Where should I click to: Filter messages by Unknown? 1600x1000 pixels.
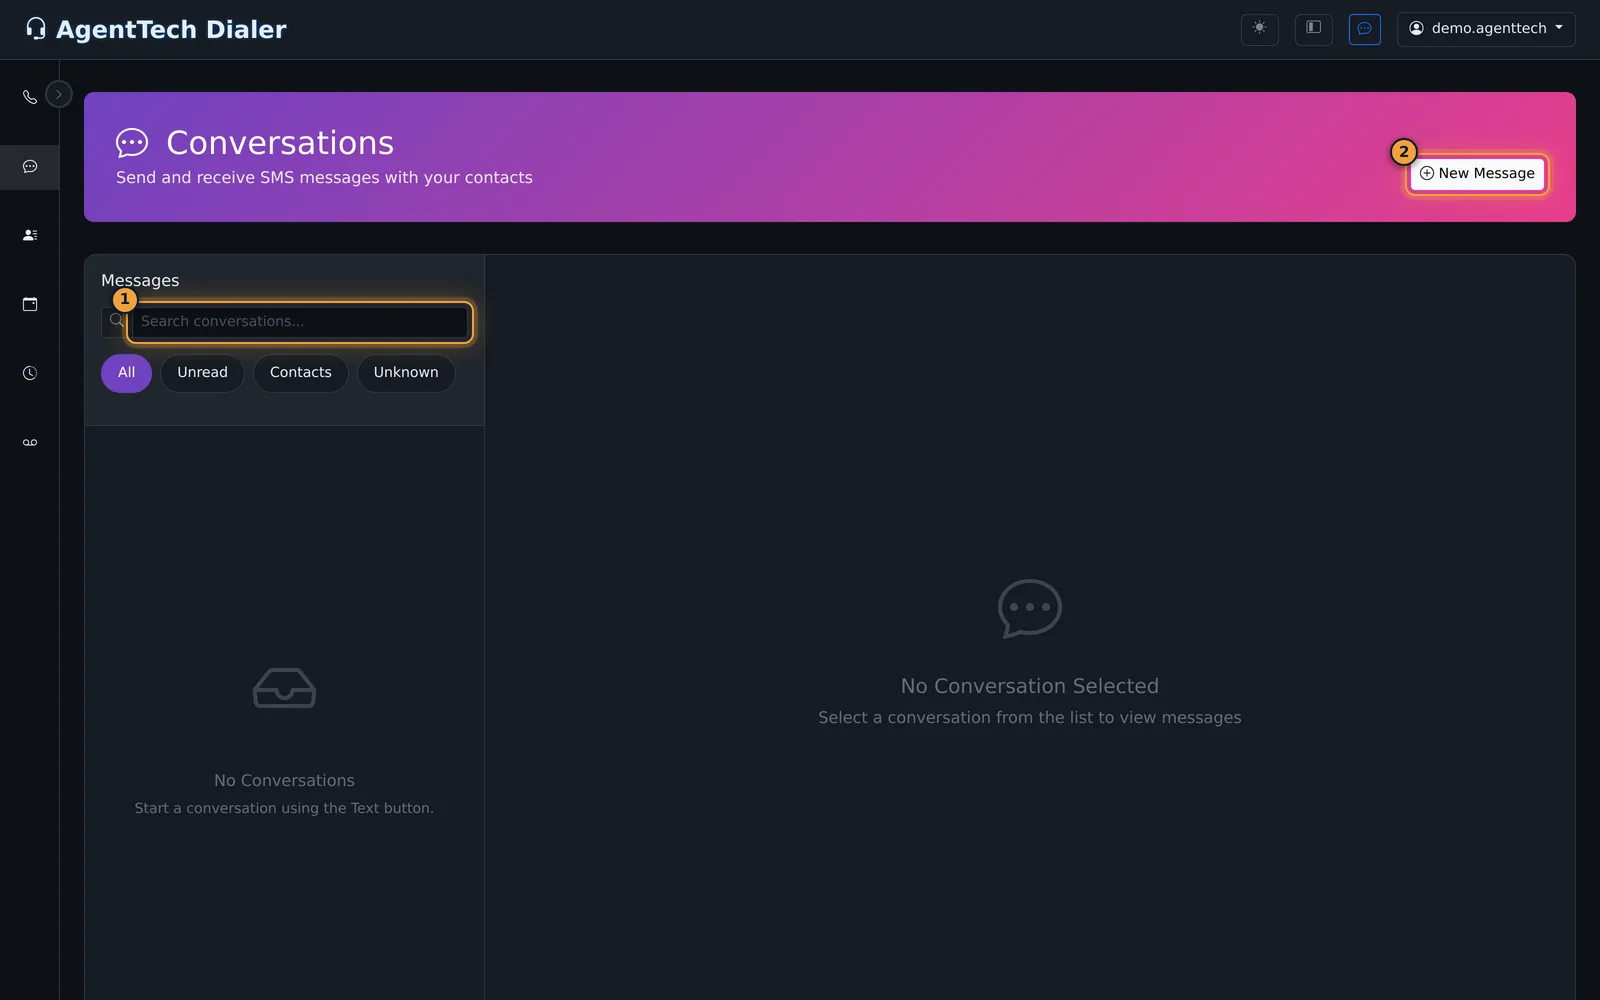pyautogui.click(x=406, y=373)
